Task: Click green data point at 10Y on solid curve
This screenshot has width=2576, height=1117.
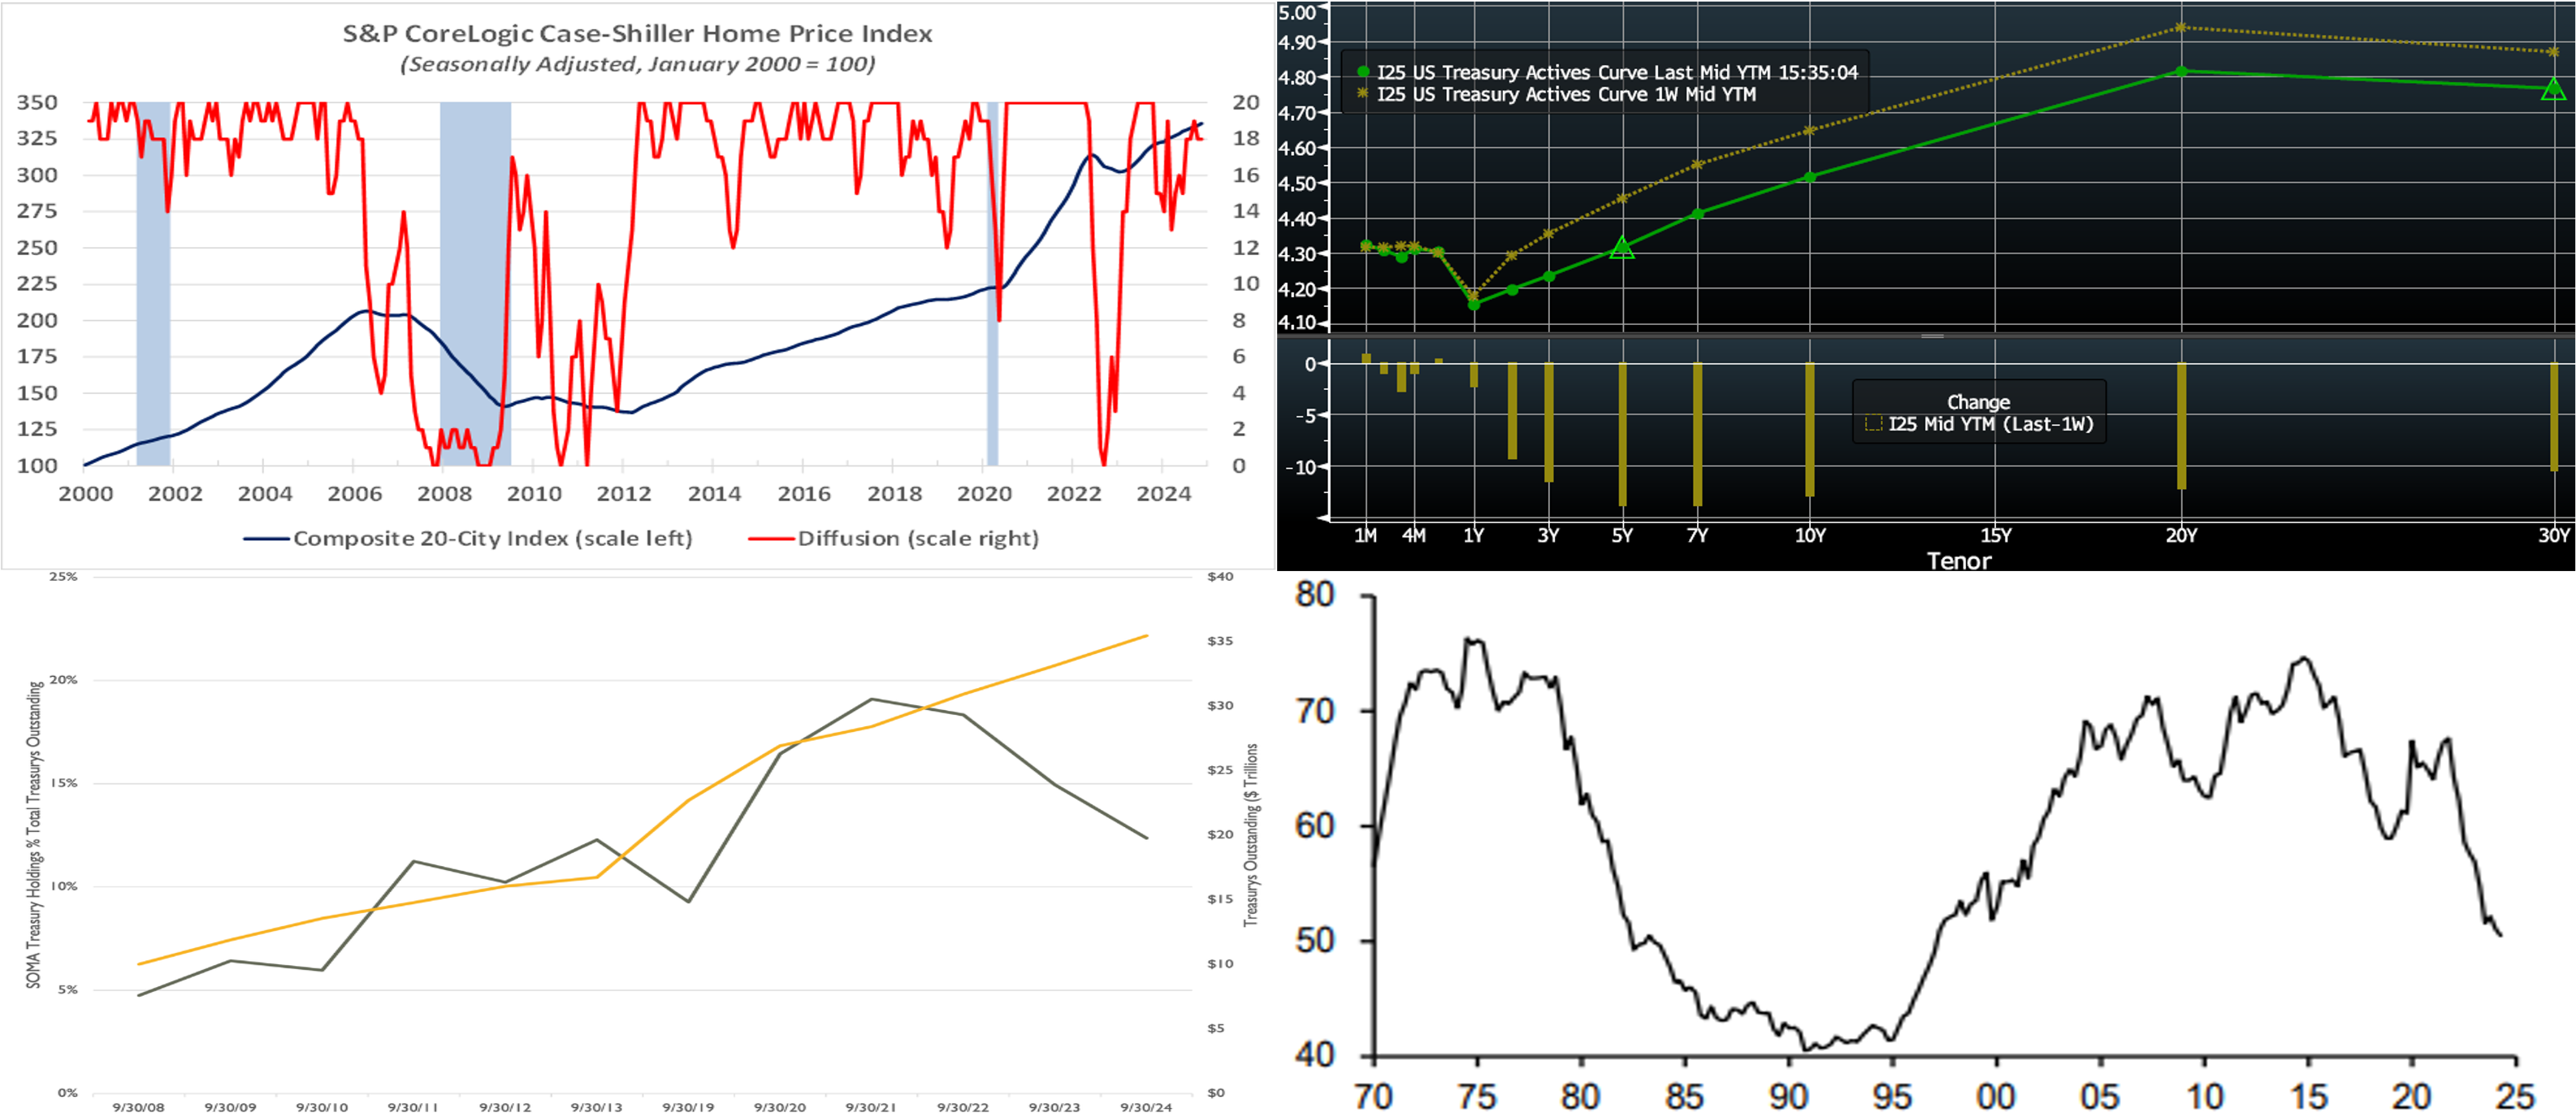Action: coord(1809,177)
